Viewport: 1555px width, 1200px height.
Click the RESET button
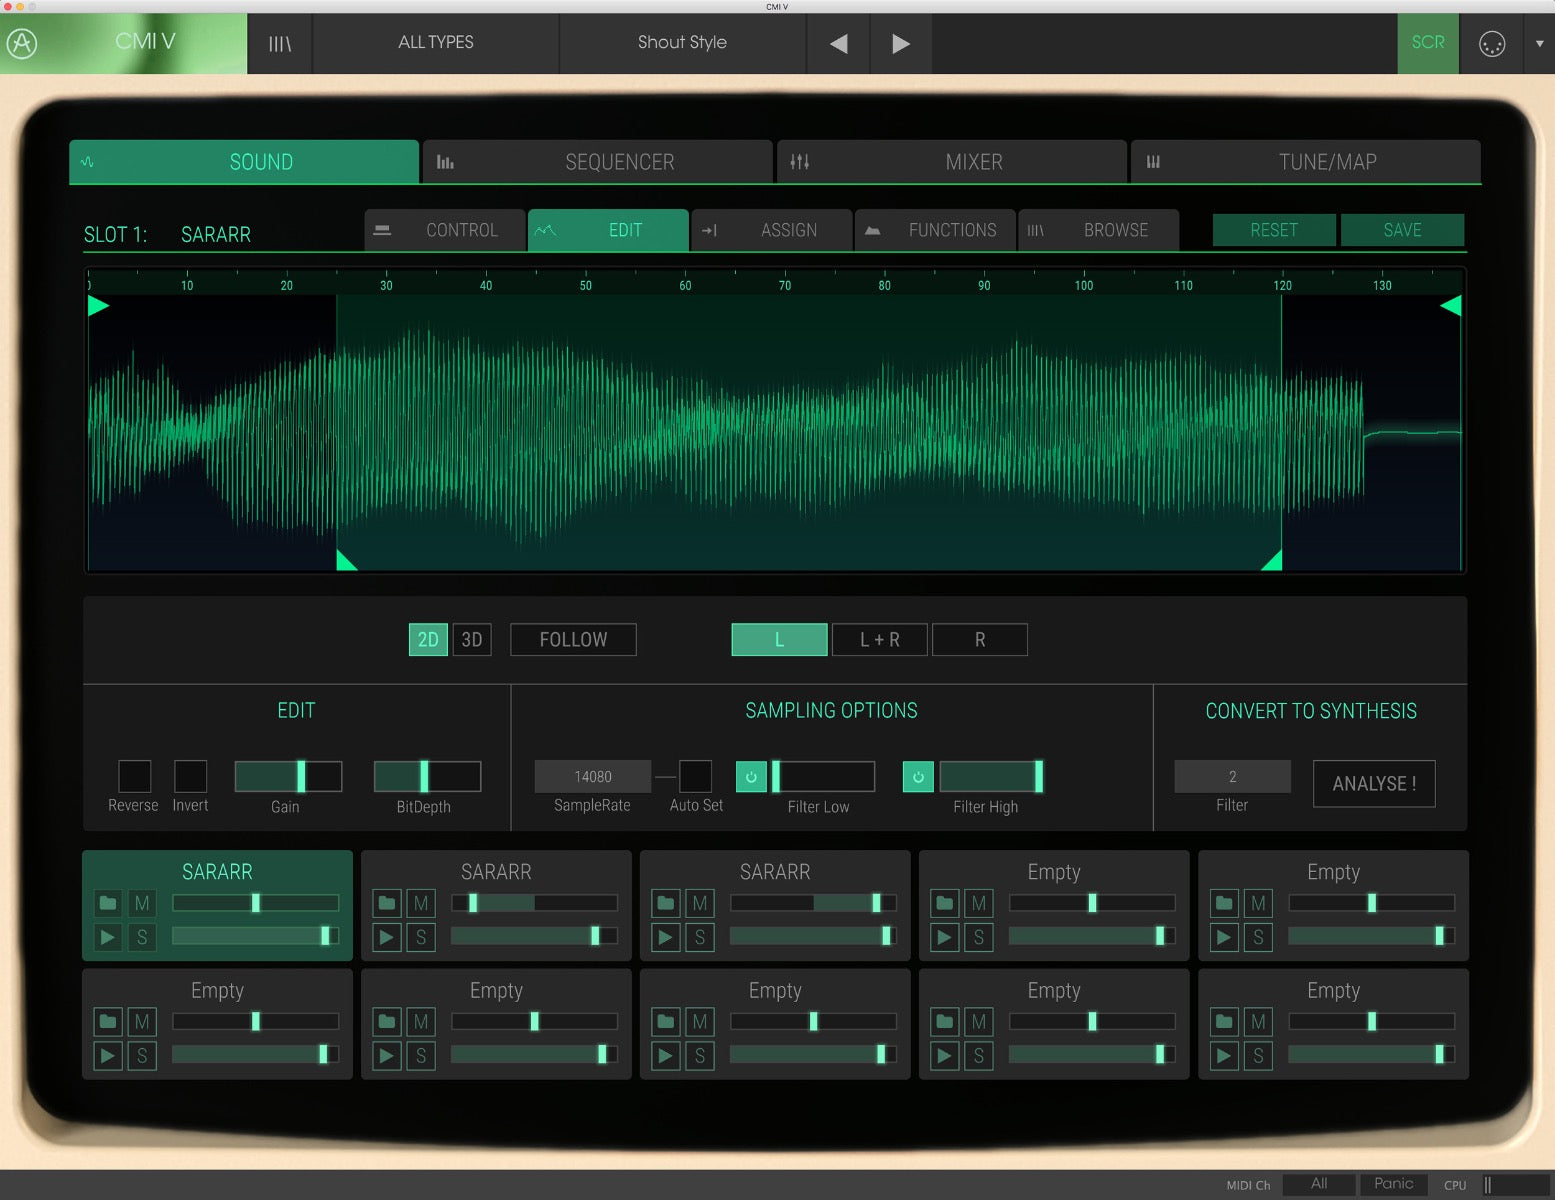pos(1274,230)
